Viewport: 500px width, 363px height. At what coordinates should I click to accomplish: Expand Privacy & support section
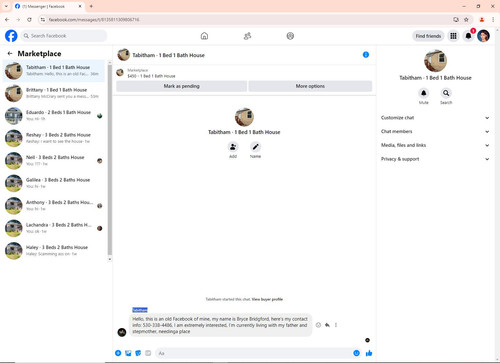(x=435, y=159)
